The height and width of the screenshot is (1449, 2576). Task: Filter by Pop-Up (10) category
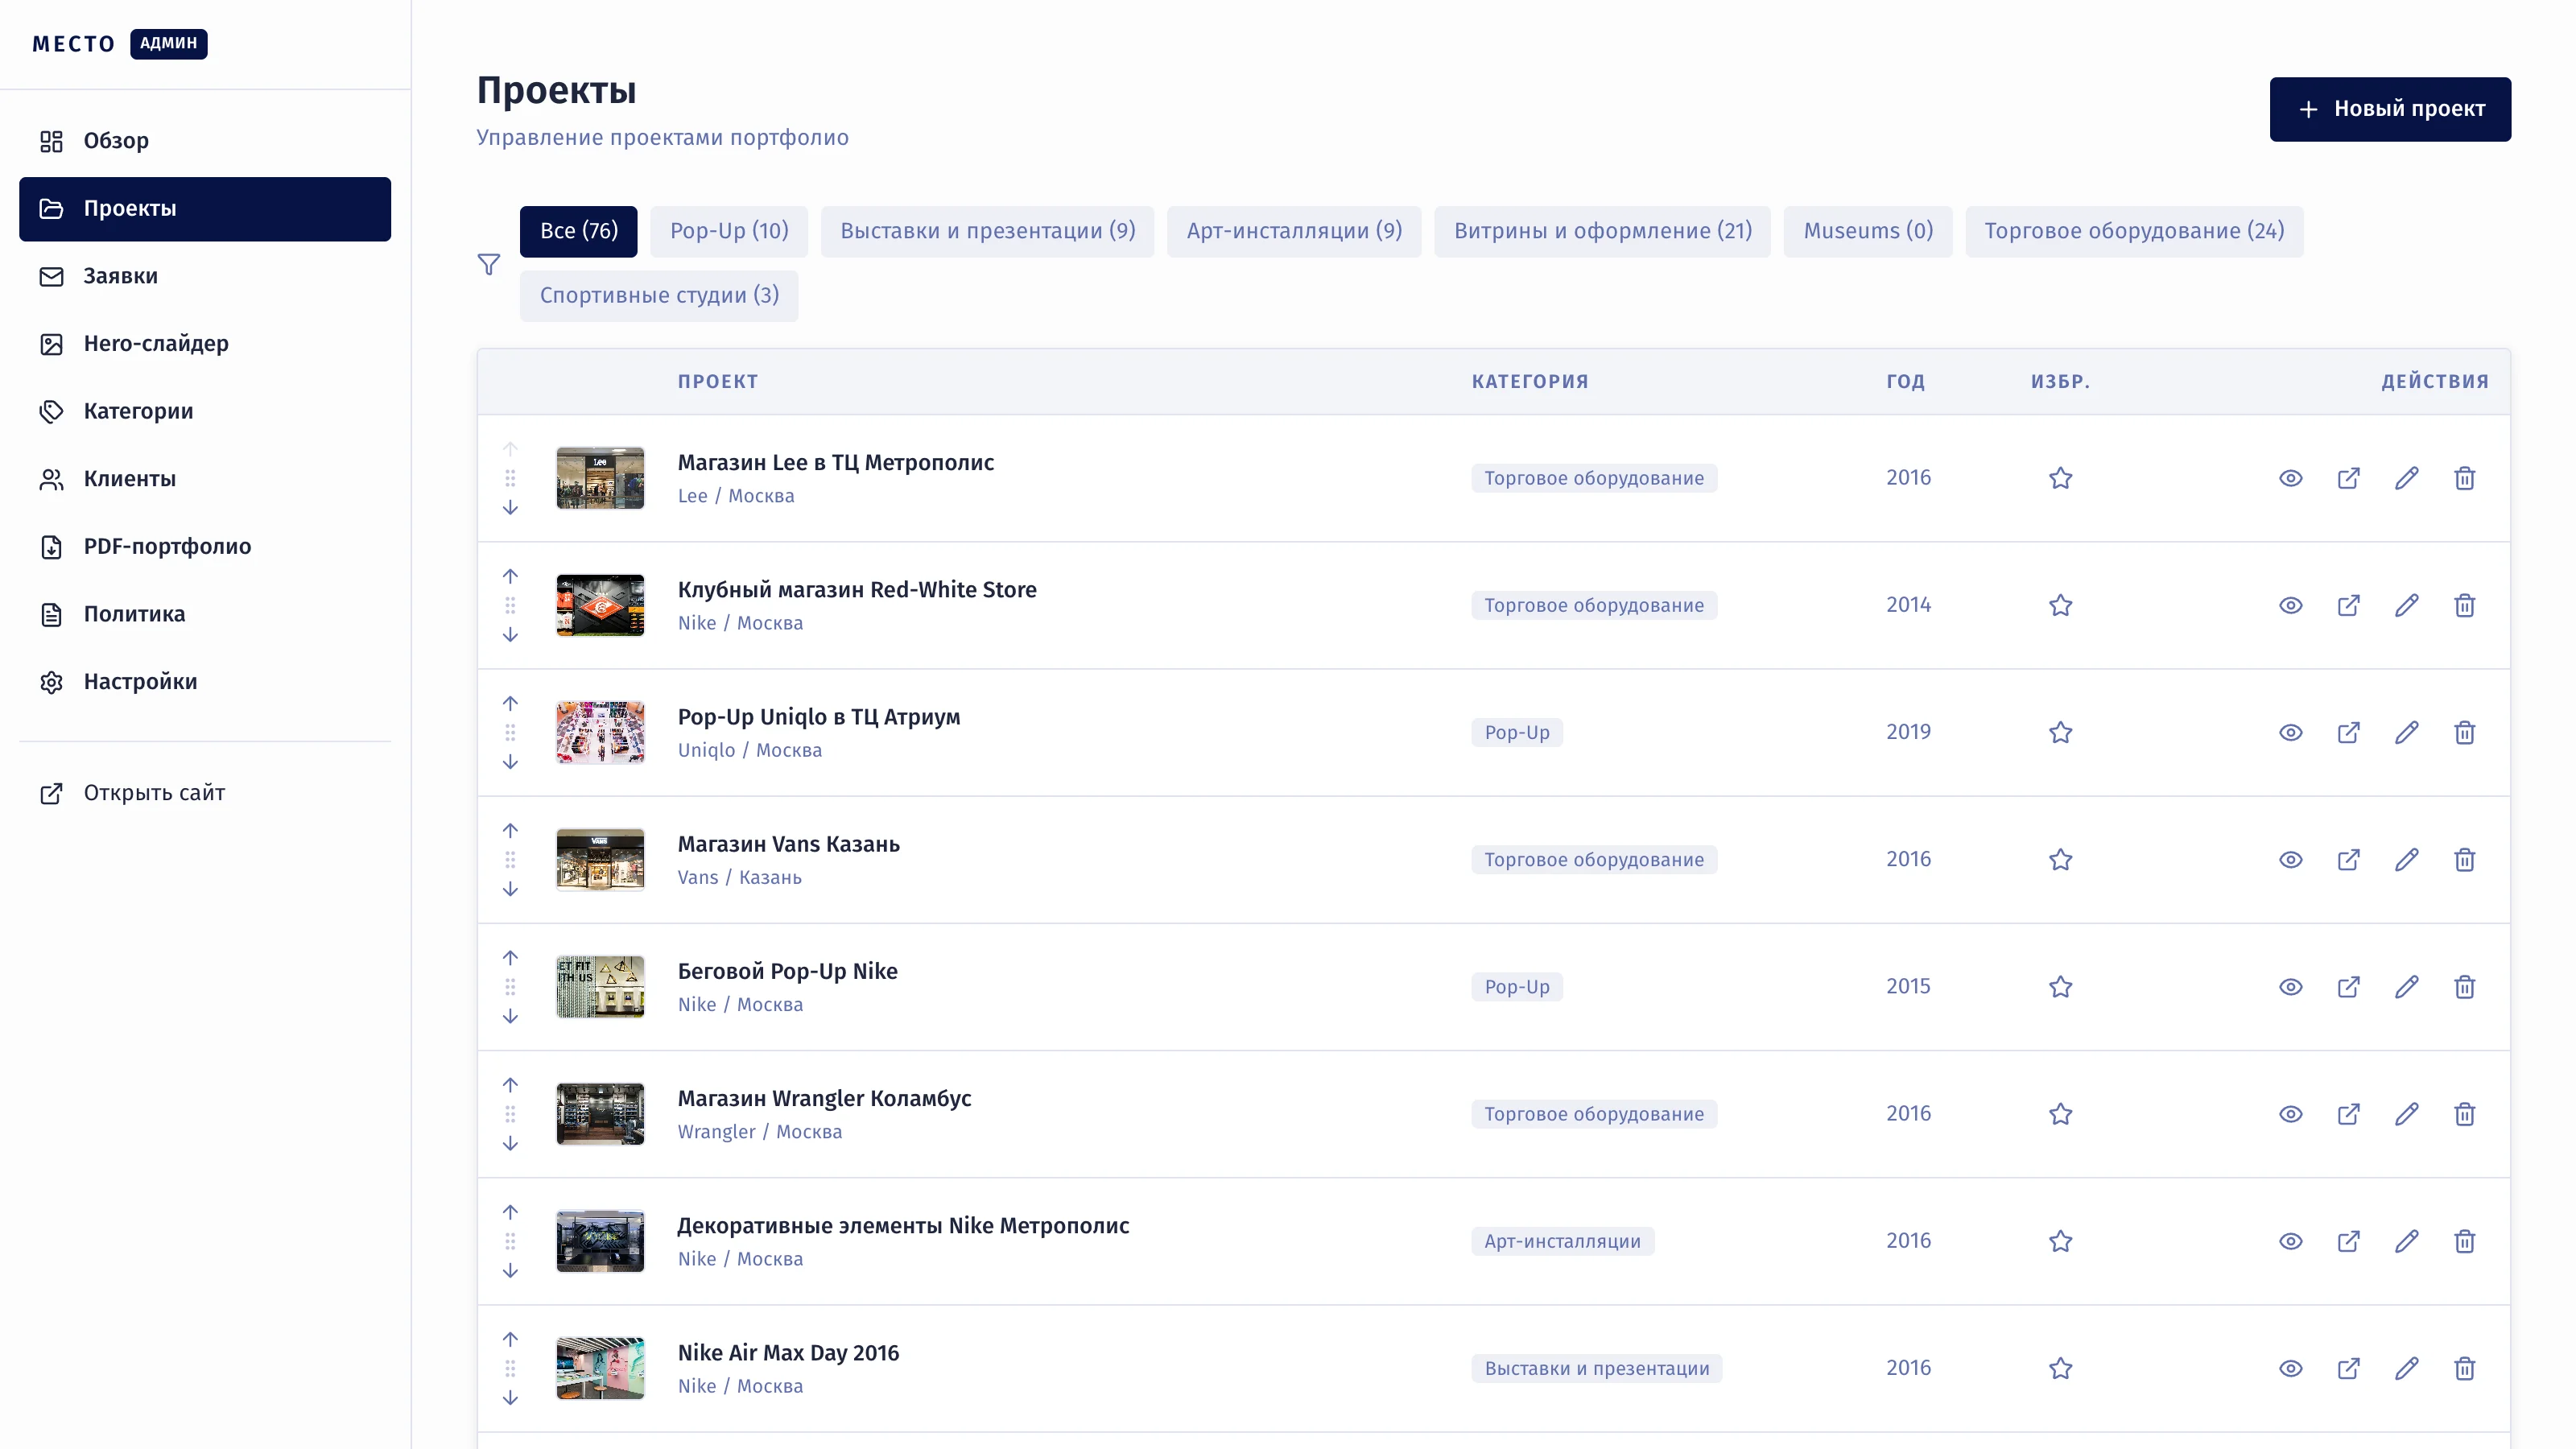(729, 231)
